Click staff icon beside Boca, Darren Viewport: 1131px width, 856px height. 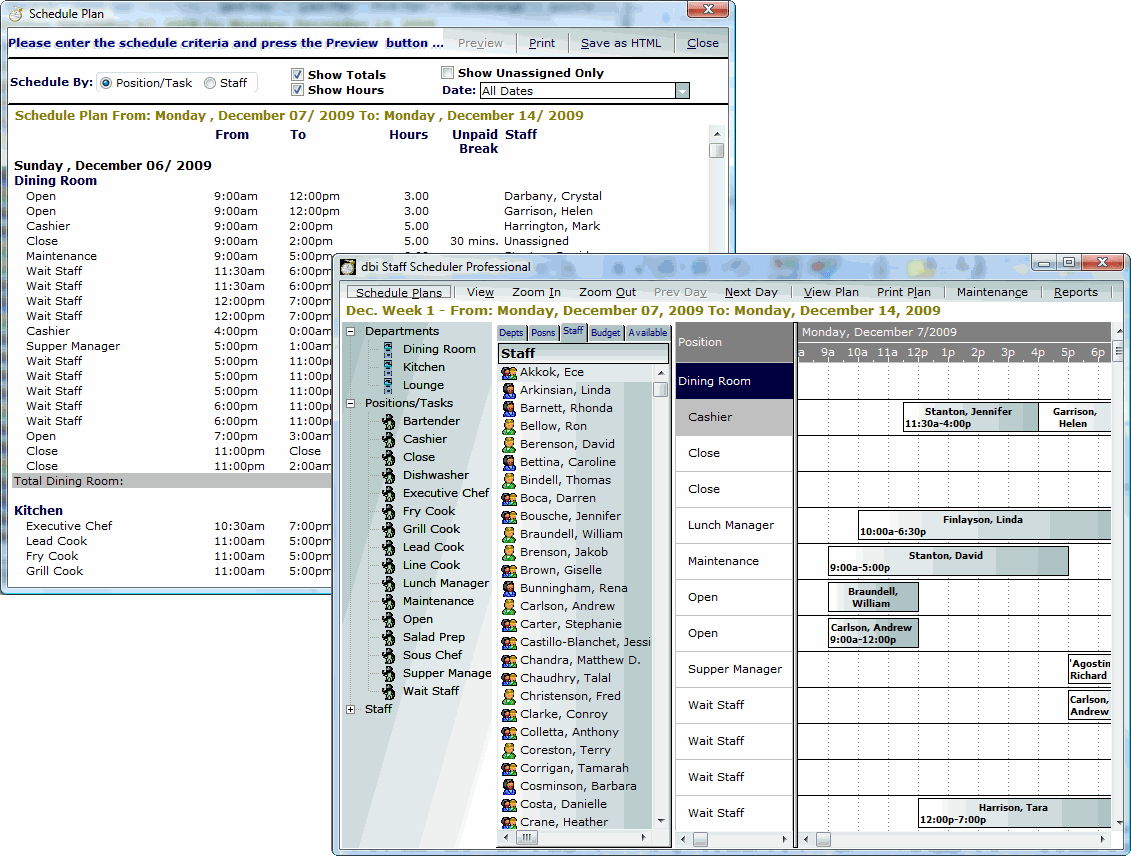tap(509, 499)
